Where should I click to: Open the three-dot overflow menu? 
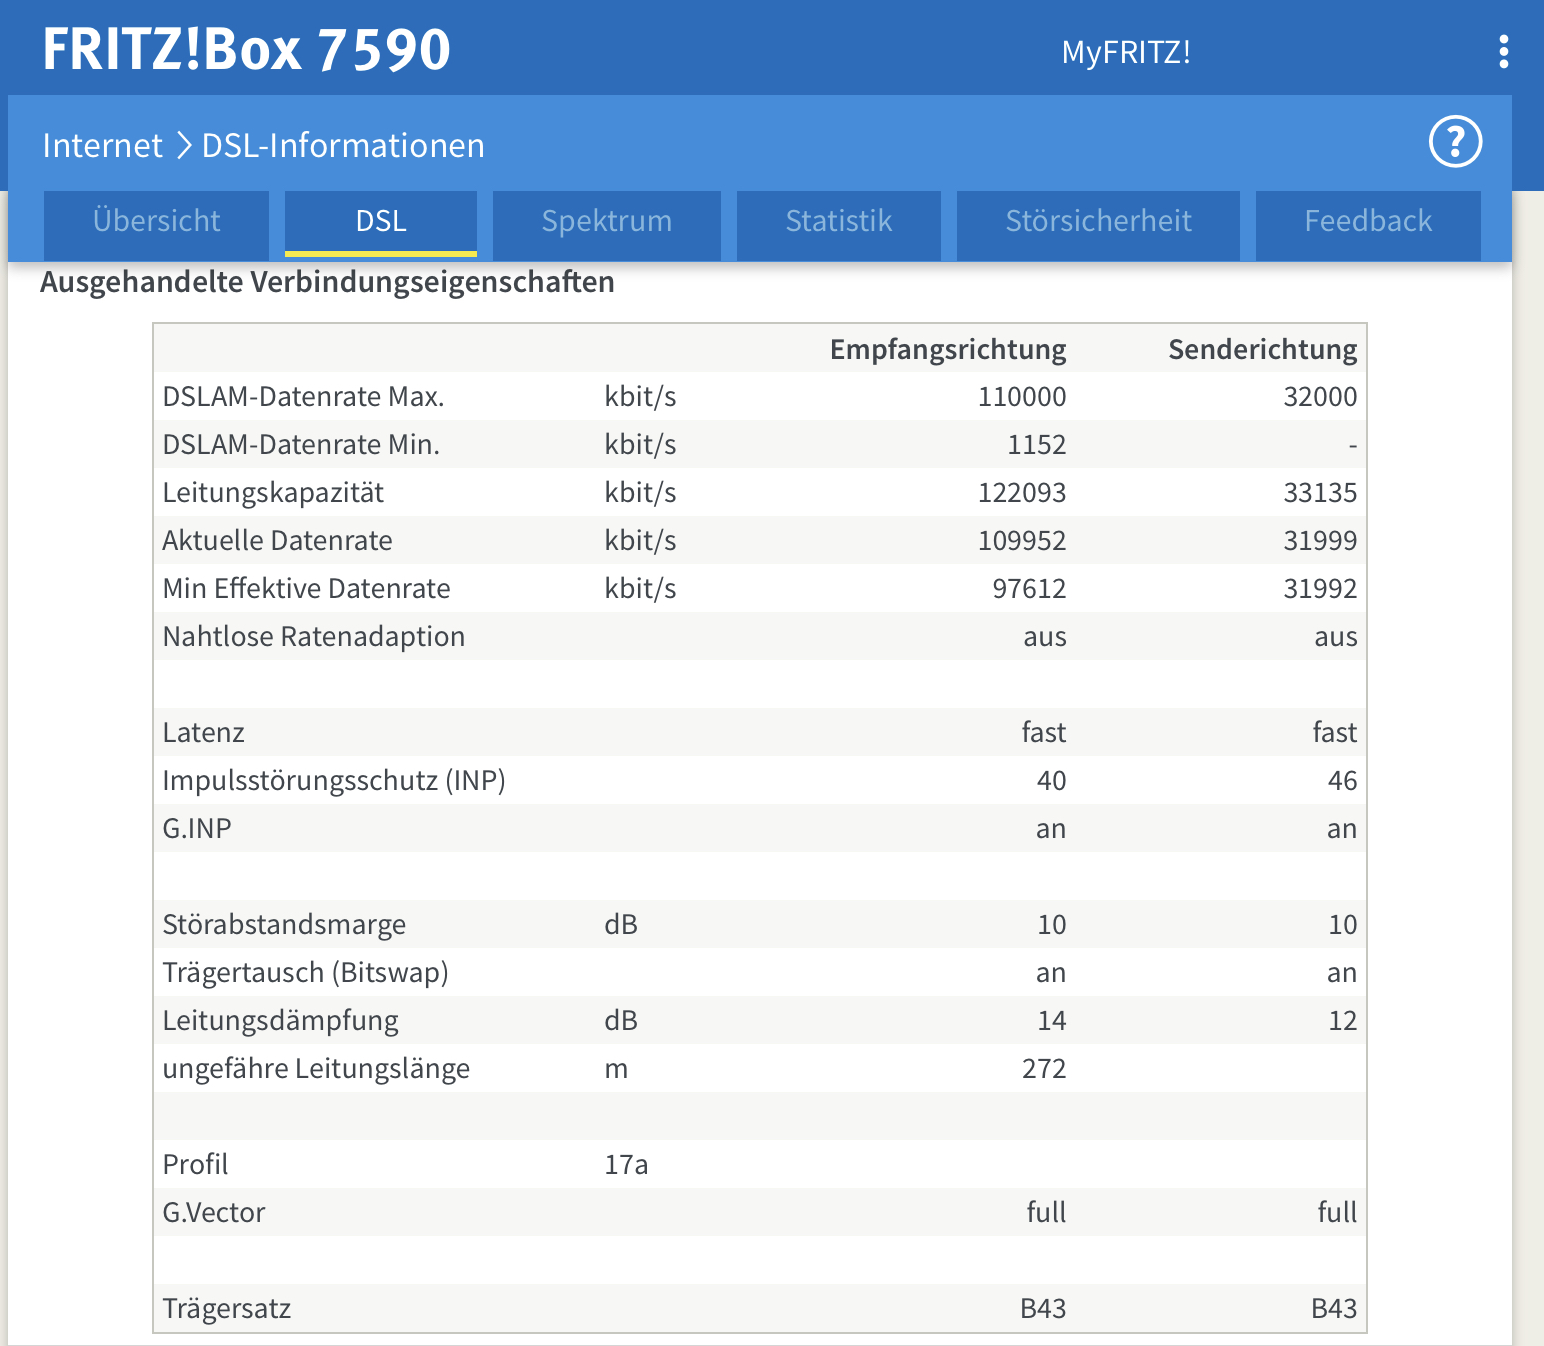point(1504,52)
